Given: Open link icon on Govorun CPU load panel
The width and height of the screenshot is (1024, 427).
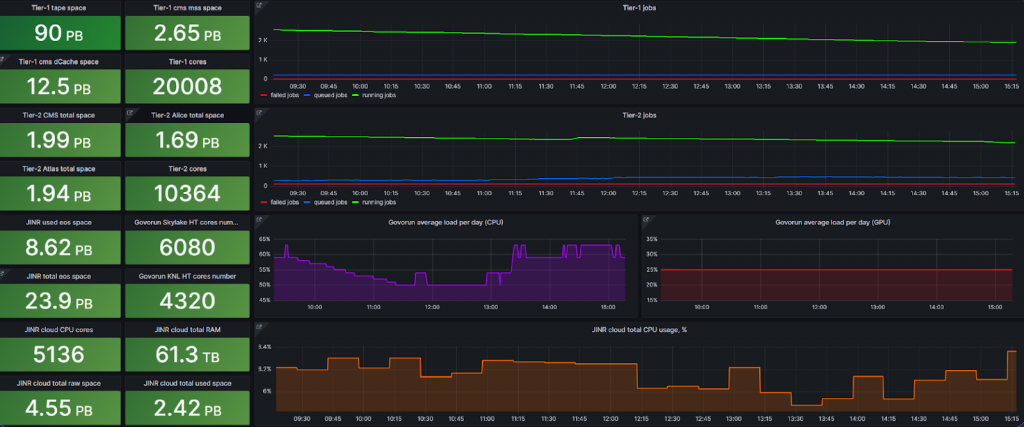Looking at the screenshot, I should (259, 219).
